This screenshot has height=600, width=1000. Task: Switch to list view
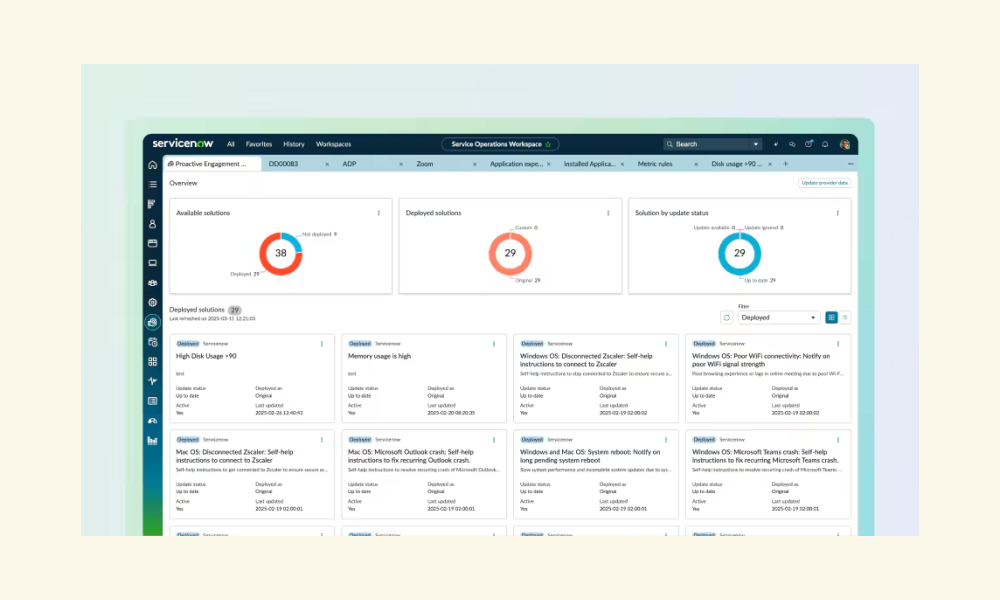click(x=845, y=318)
